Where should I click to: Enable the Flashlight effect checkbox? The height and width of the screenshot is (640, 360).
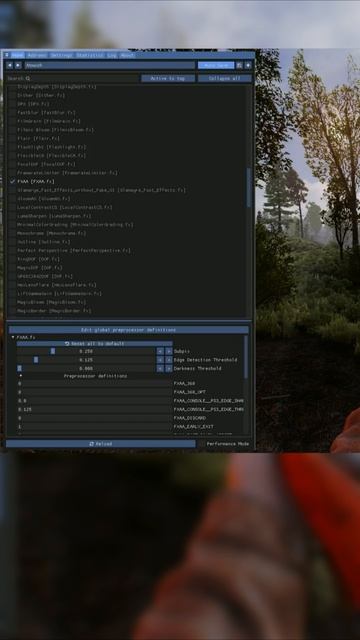point(13,147)
